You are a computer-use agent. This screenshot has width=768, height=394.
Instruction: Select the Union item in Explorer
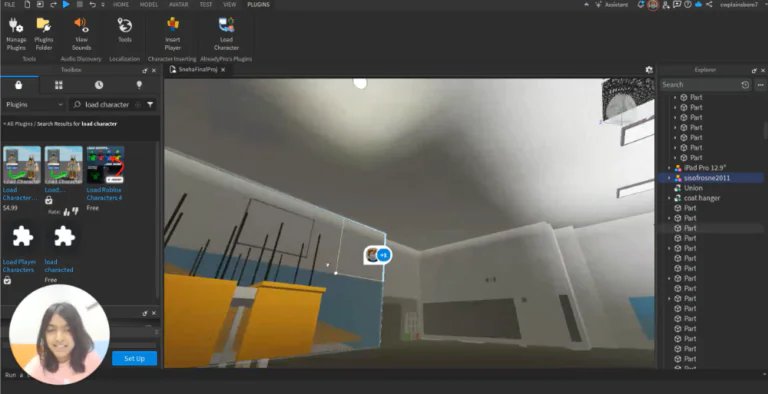pyautogui.click(x=693, y=188)
